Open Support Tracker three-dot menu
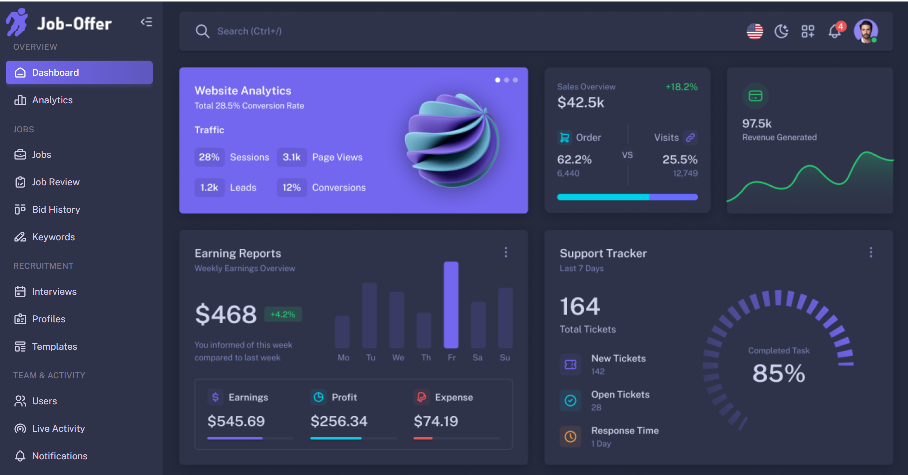The height and width of the screenshot is (475, 908). 870,252
